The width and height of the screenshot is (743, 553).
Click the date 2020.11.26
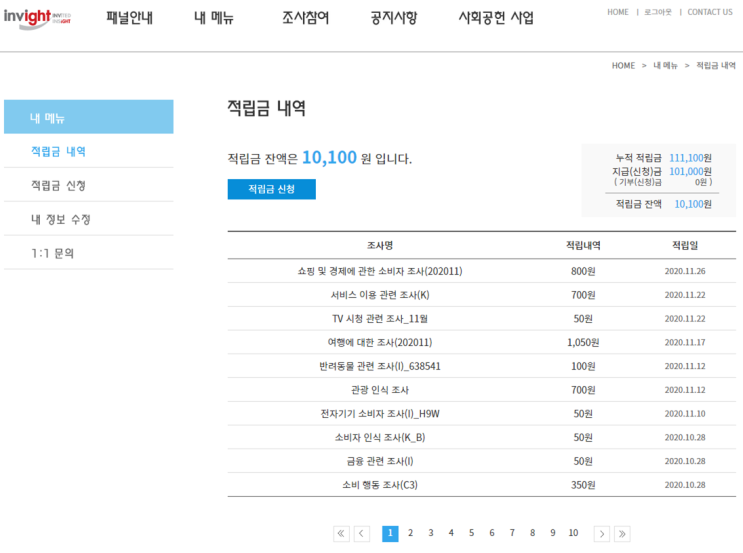(685, 271)
